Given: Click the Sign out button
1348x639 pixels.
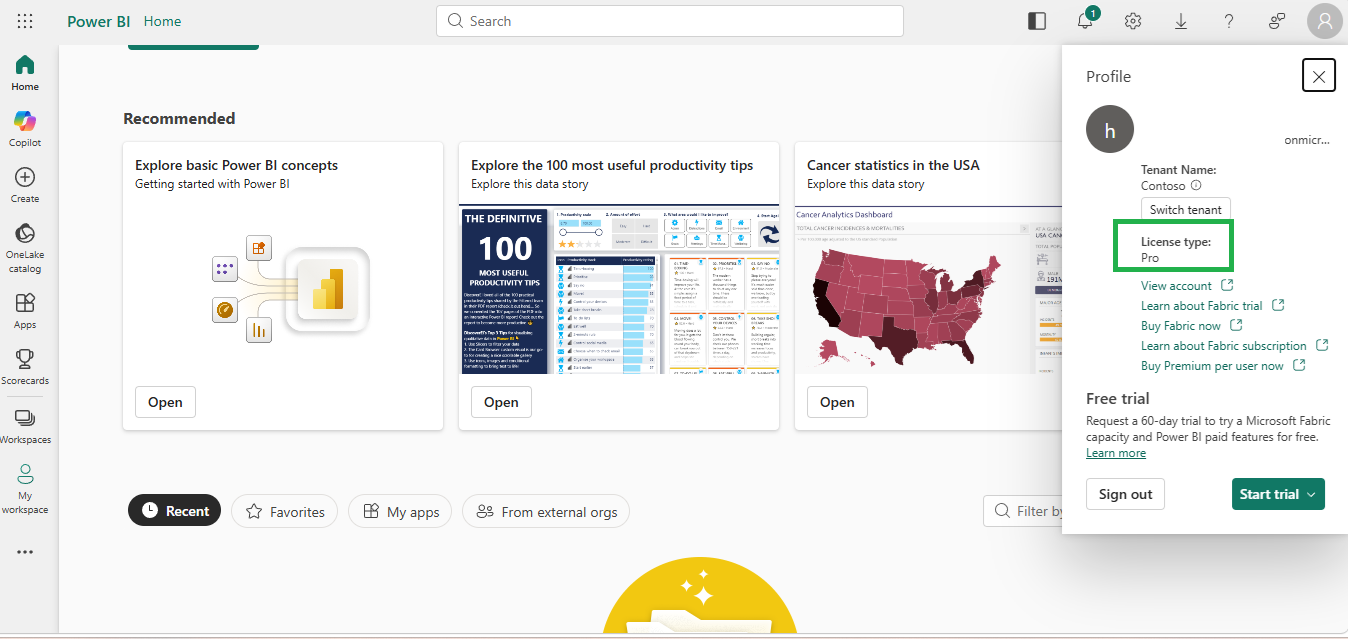Looking at the screenshot, I should tap(1125, 494).
